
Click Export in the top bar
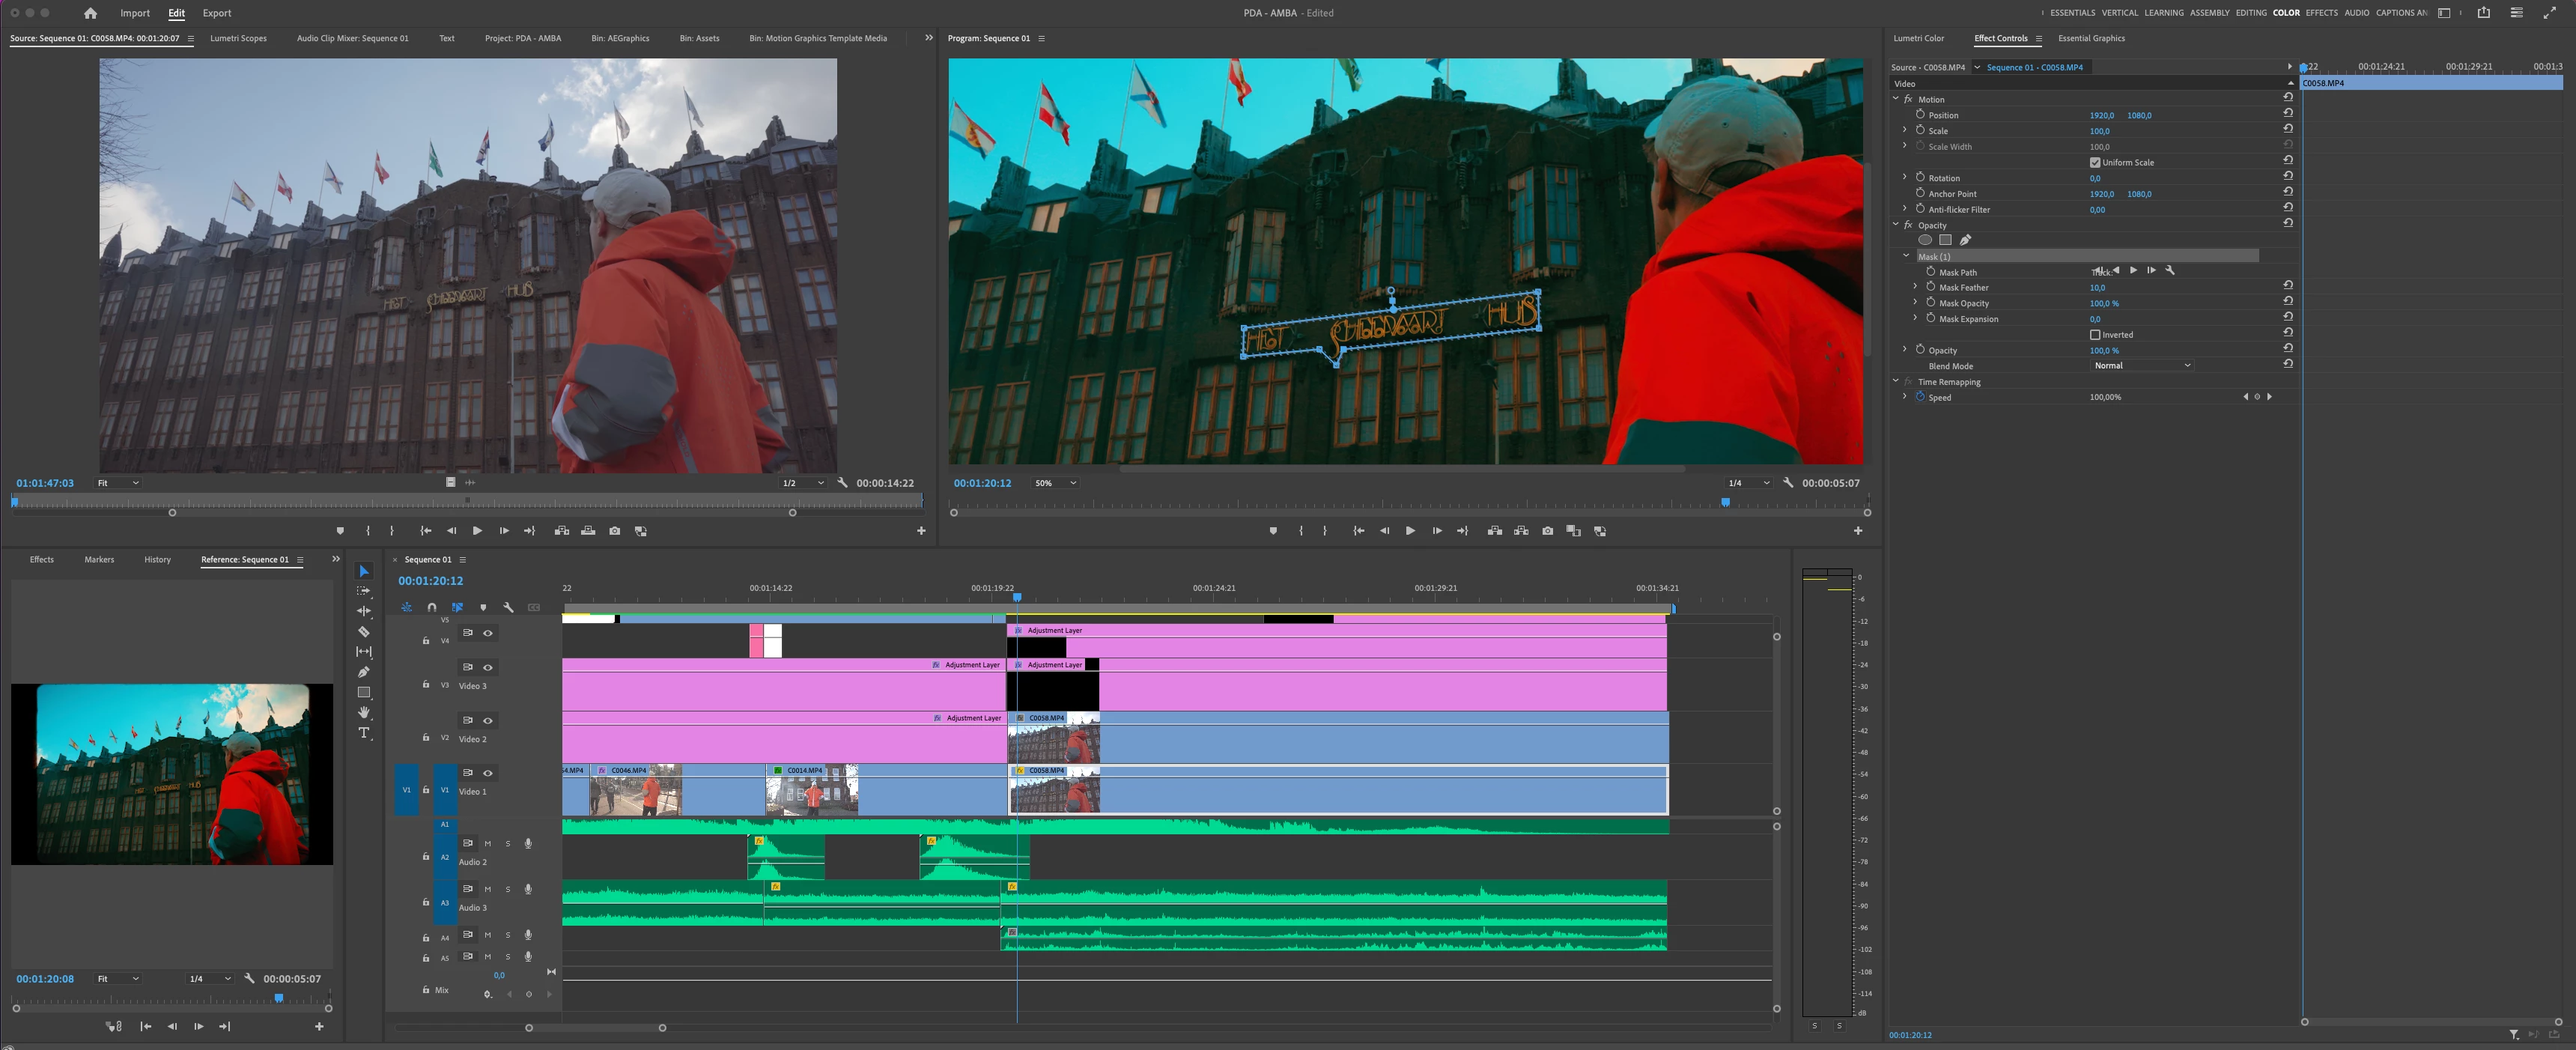click(216, 13)
